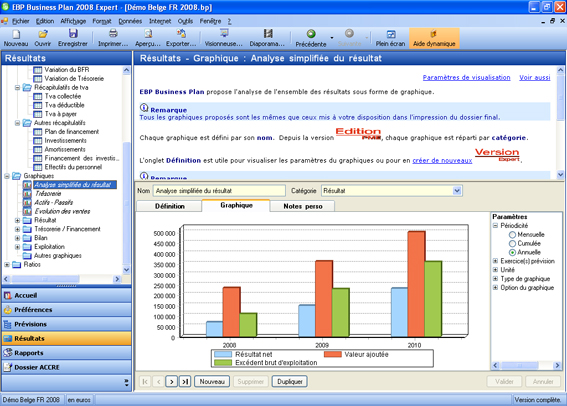Open Rapports in the navigation pane
Image resolution: width=567 pixels, height=406 pixels.
click(67, 353)
